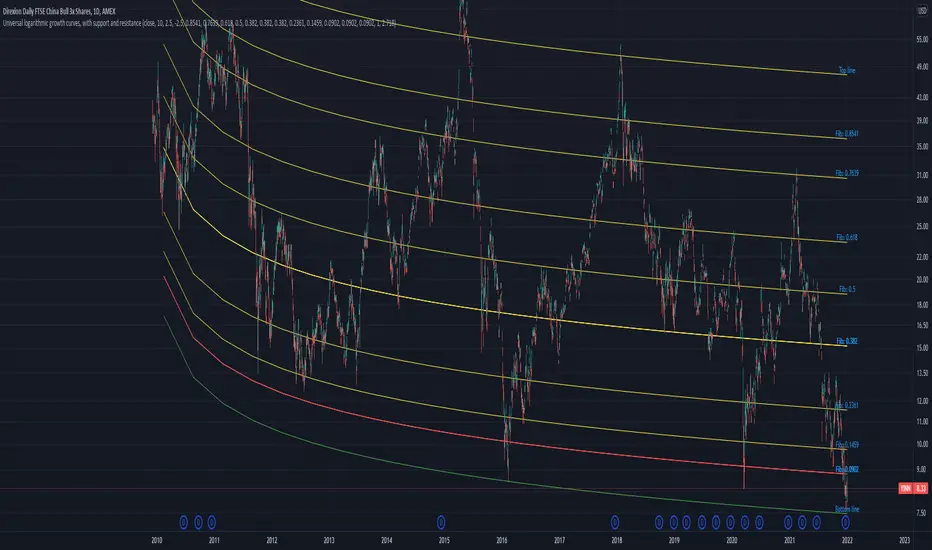The image size is (932, 550).
Task: Click the Fib: 0.1459 curve label
Action: pos(846,444)
